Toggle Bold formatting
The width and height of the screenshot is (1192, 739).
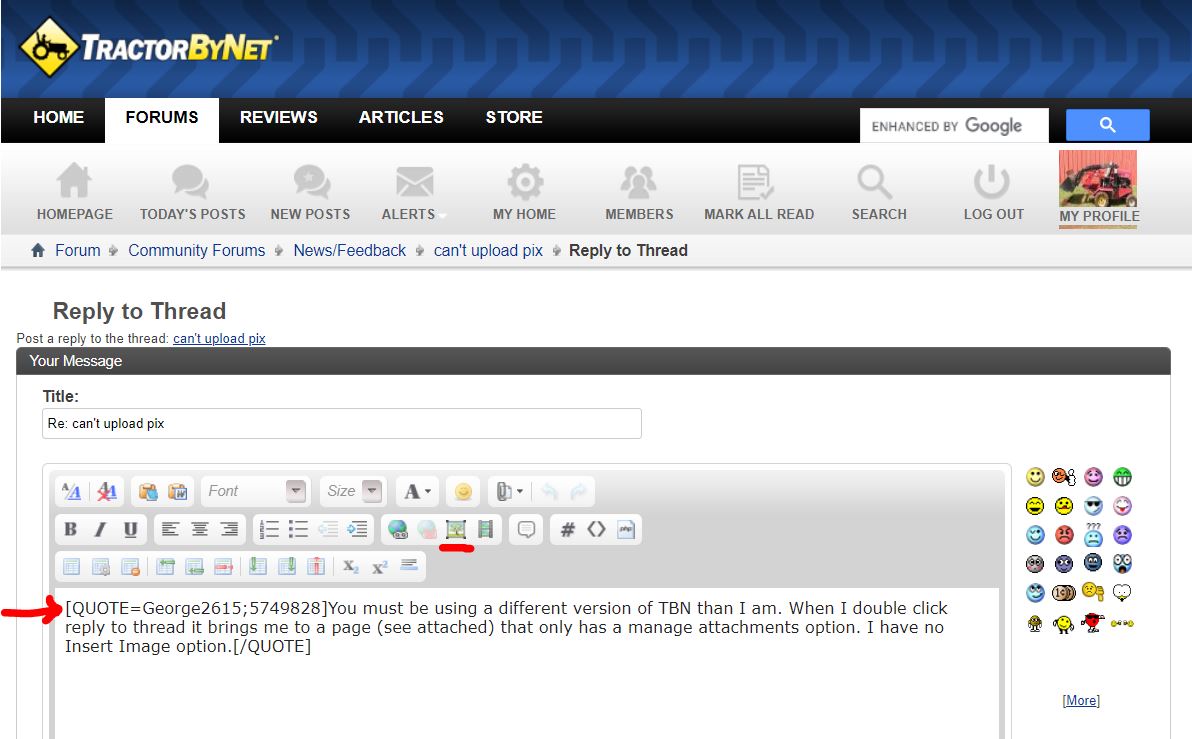(x=71, y=529)
